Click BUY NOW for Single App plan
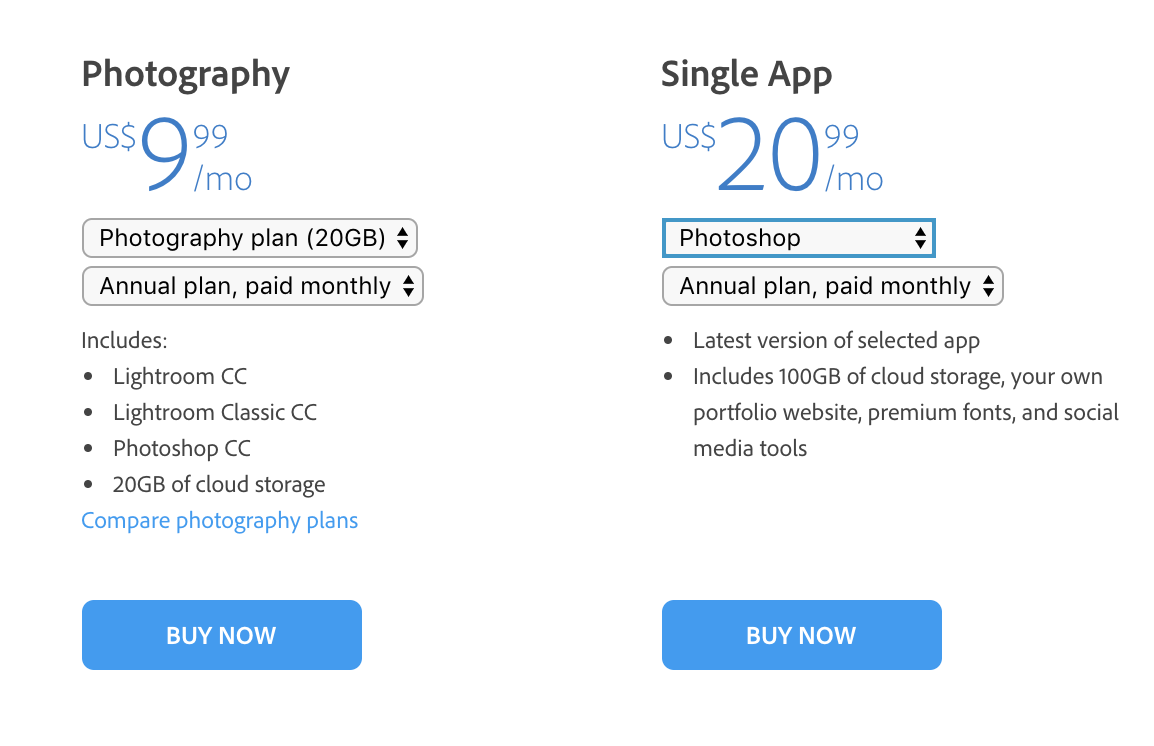This screenshot has height=746, width=1154. [x=801, y=635]
